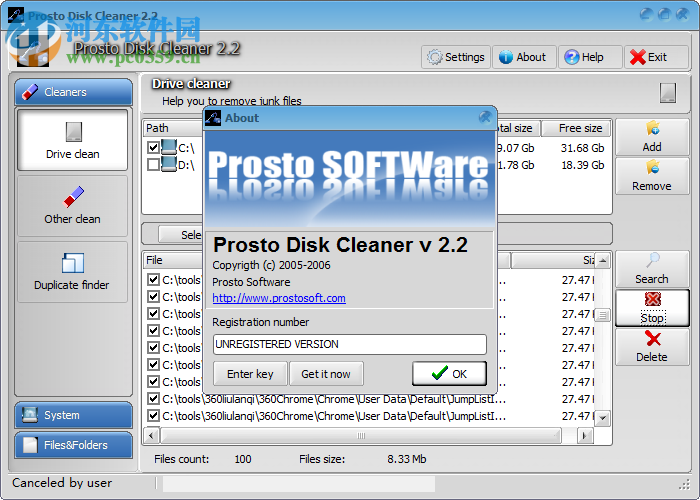Click the horizontal scrollbar left arrow in the file list

click(151, 435)
